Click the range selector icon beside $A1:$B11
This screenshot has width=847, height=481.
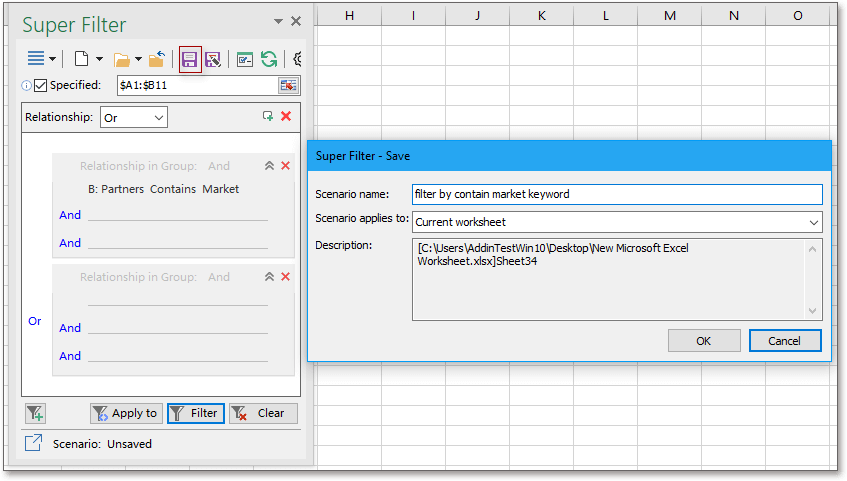coord(288,86)
